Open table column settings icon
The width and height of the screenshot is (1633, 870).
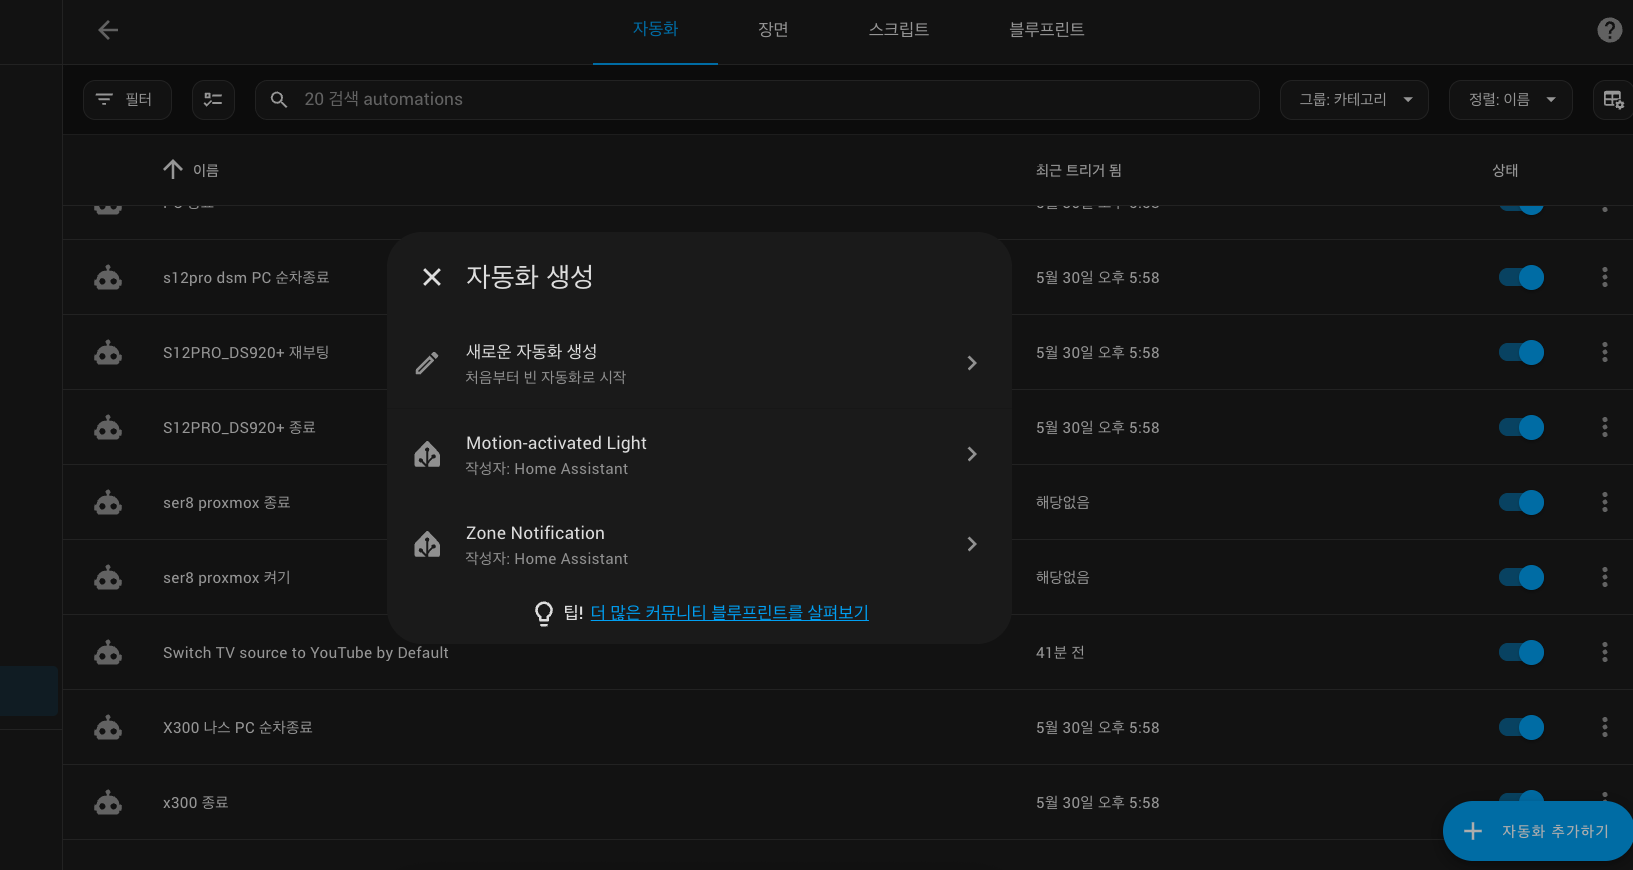point(1612,100)
